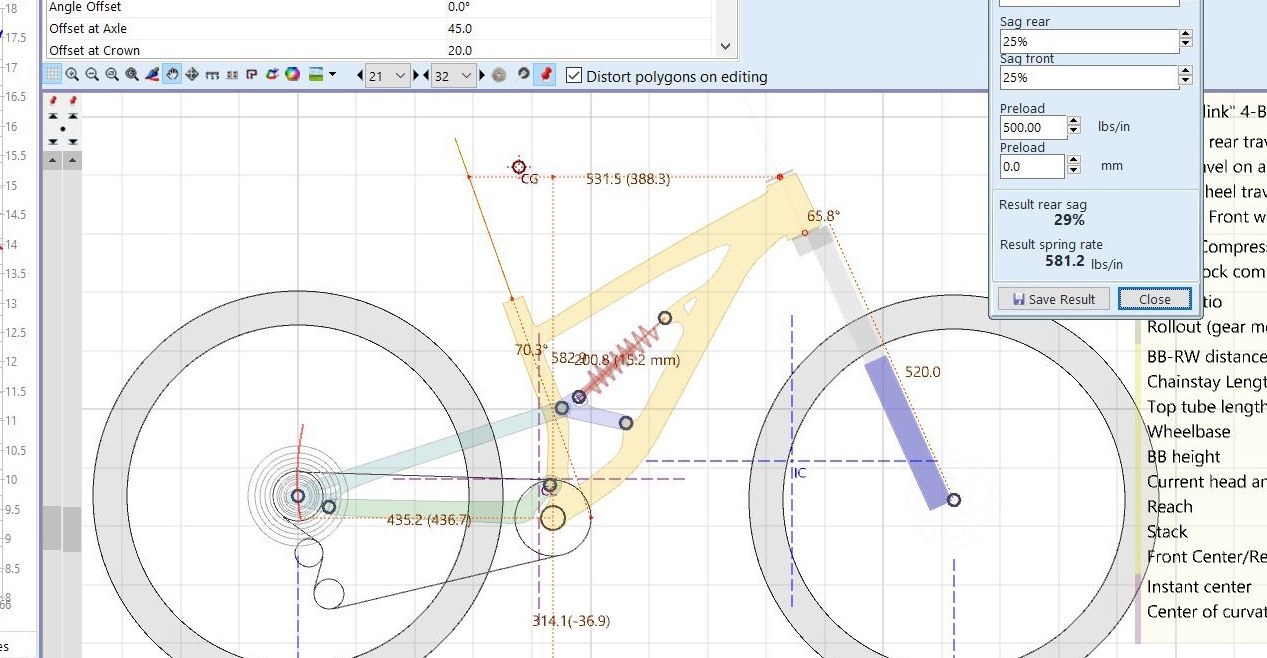The image size is (1267, 658).
Task: Click right arrow after the 32 combo box
Action: tap(482, 76)
